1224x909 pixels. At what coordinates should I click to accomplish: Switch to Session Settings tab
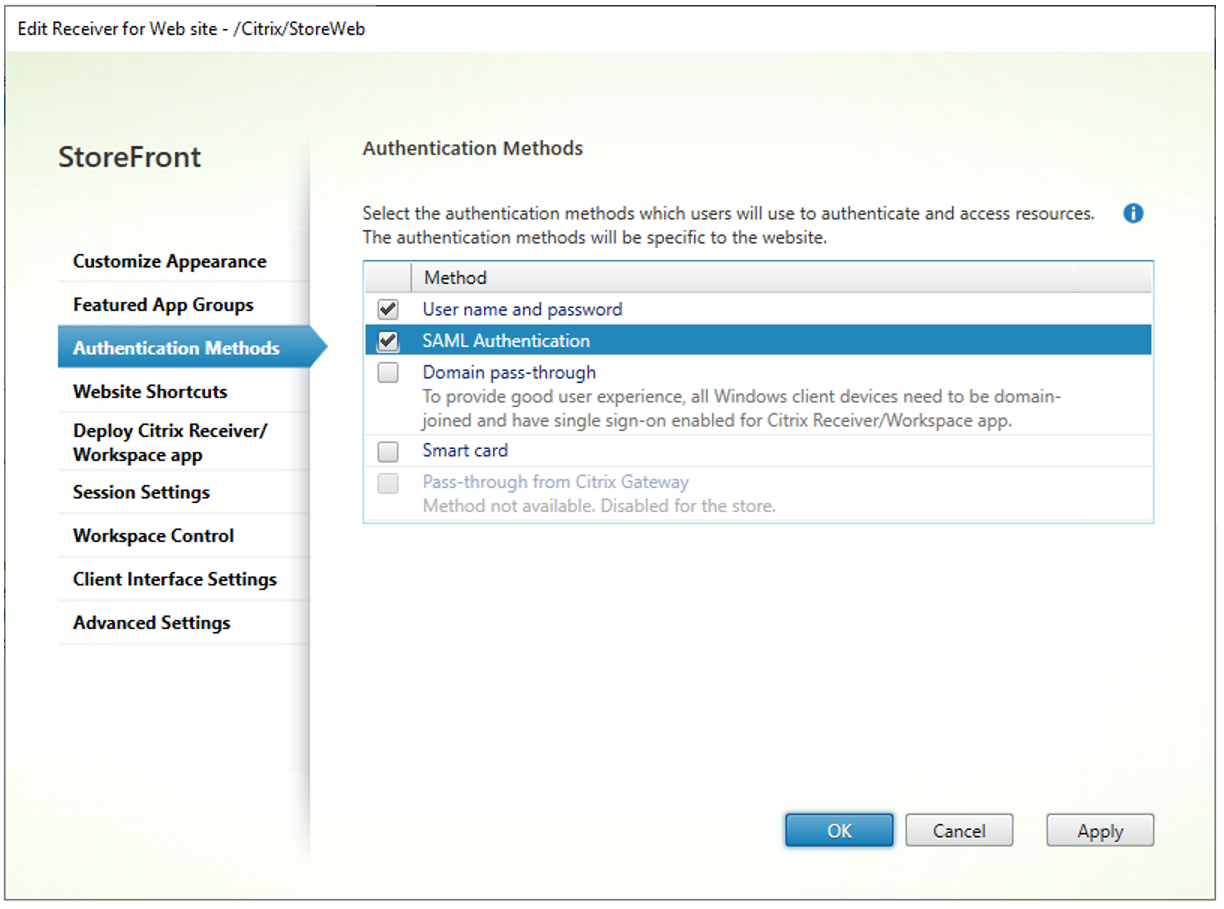[x=141, y=492]
